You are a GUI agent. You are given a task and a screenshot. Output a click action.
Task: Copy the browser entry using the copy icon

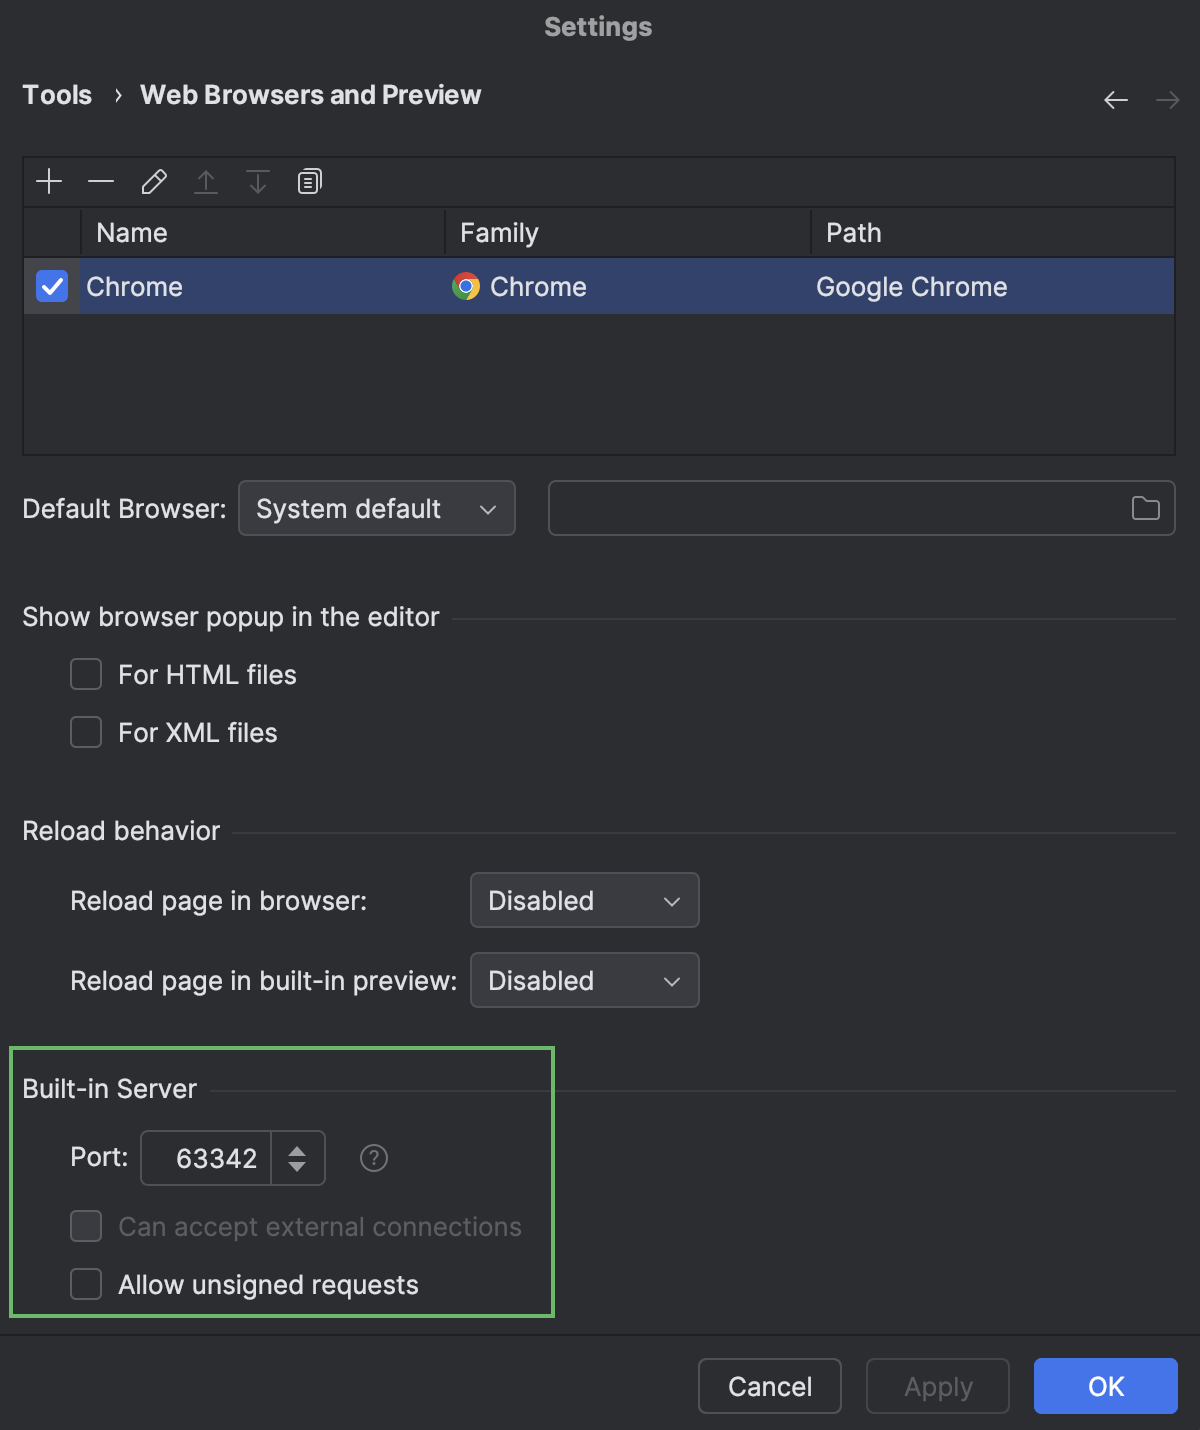click(309, 181)
